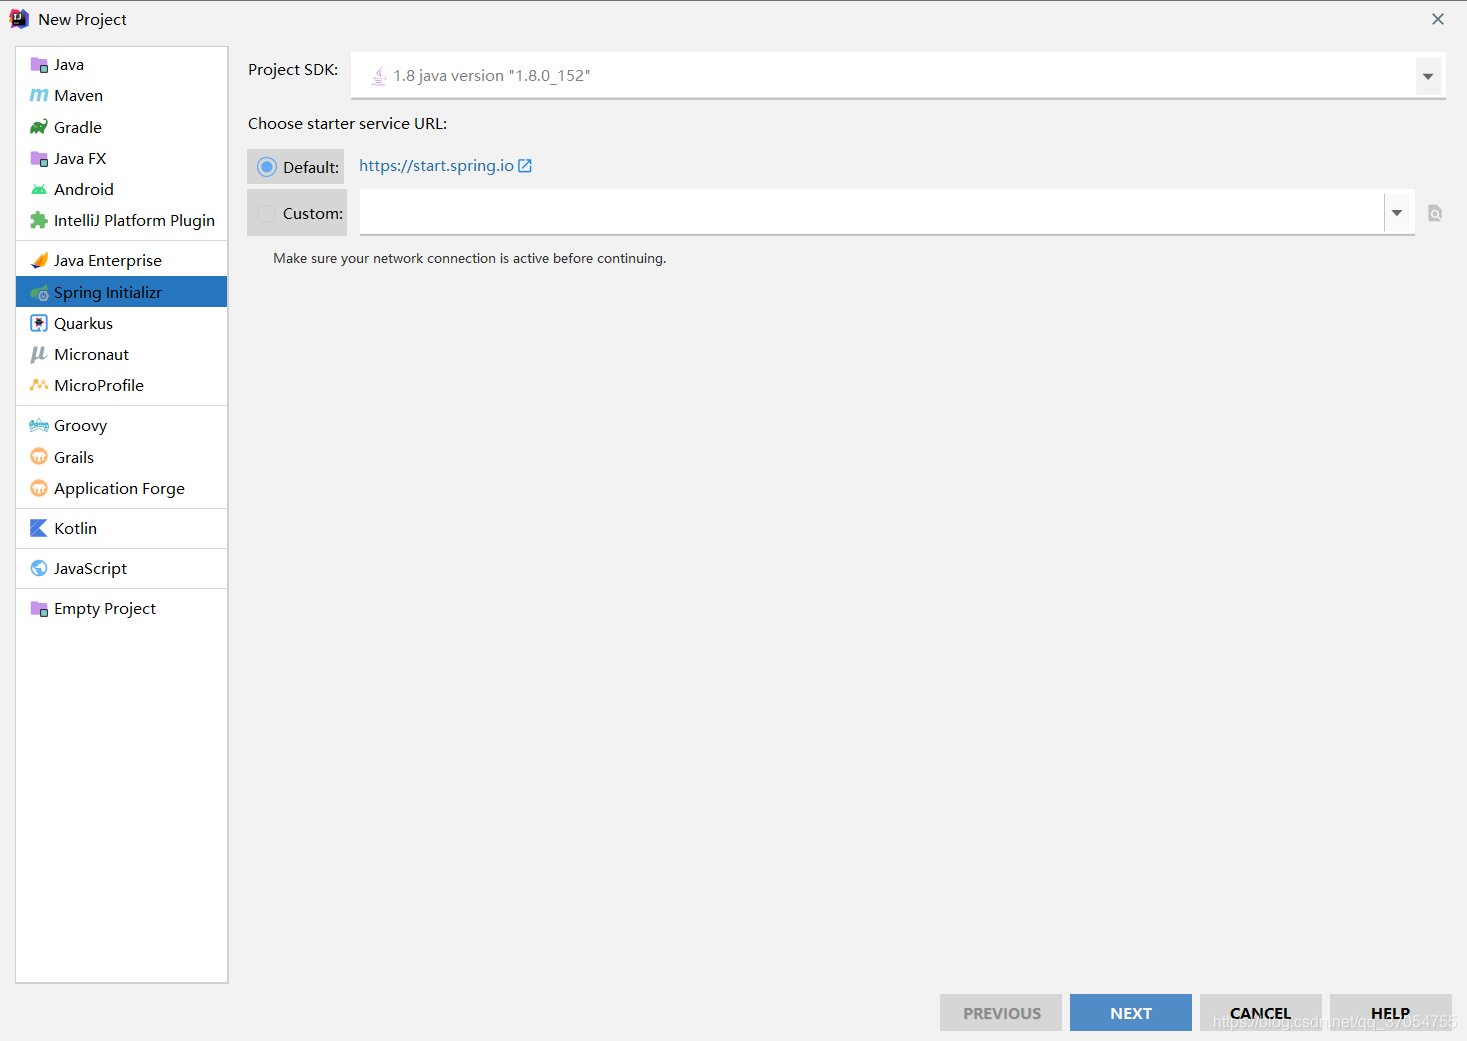The image size is (1467, 1041).
Task: Click the Quarkus icon
Action: 39,323
